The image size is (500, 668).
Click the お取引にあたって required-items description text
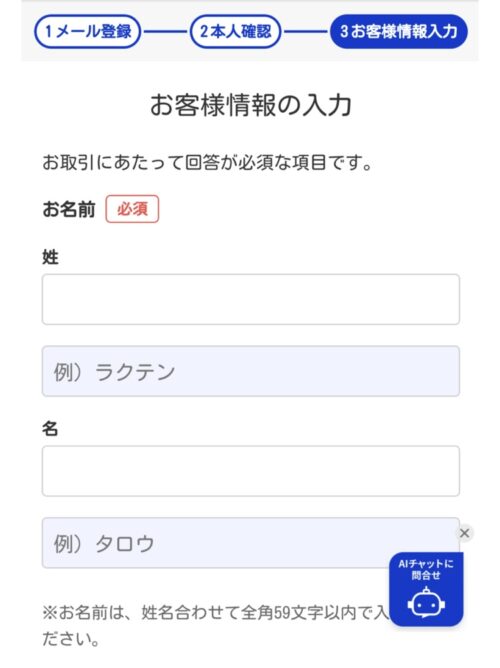[208, 163]
